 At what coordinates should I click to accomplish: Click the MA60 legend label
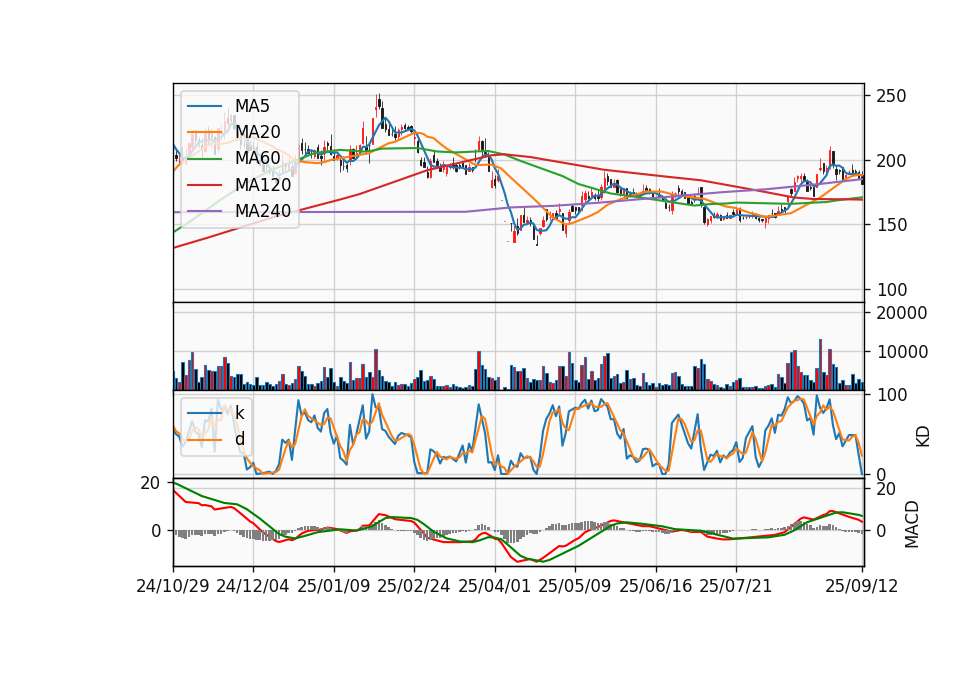tap(258, 158)
